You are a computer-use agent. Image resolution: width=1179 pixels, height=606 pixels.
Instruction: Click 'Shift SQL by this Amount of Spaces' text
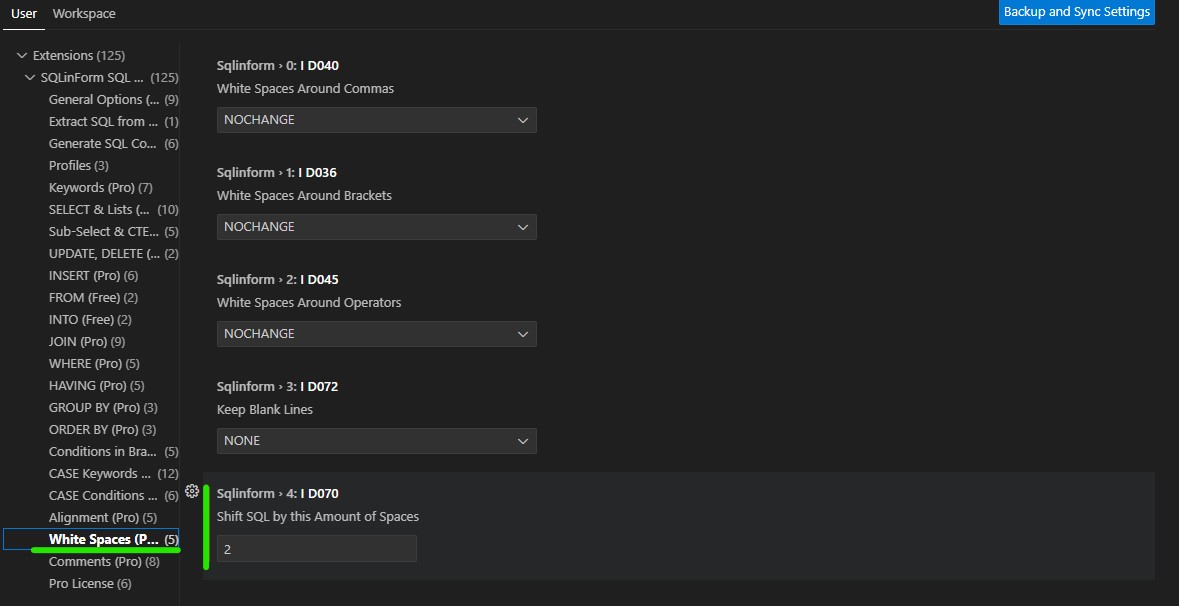pos(318,517)
